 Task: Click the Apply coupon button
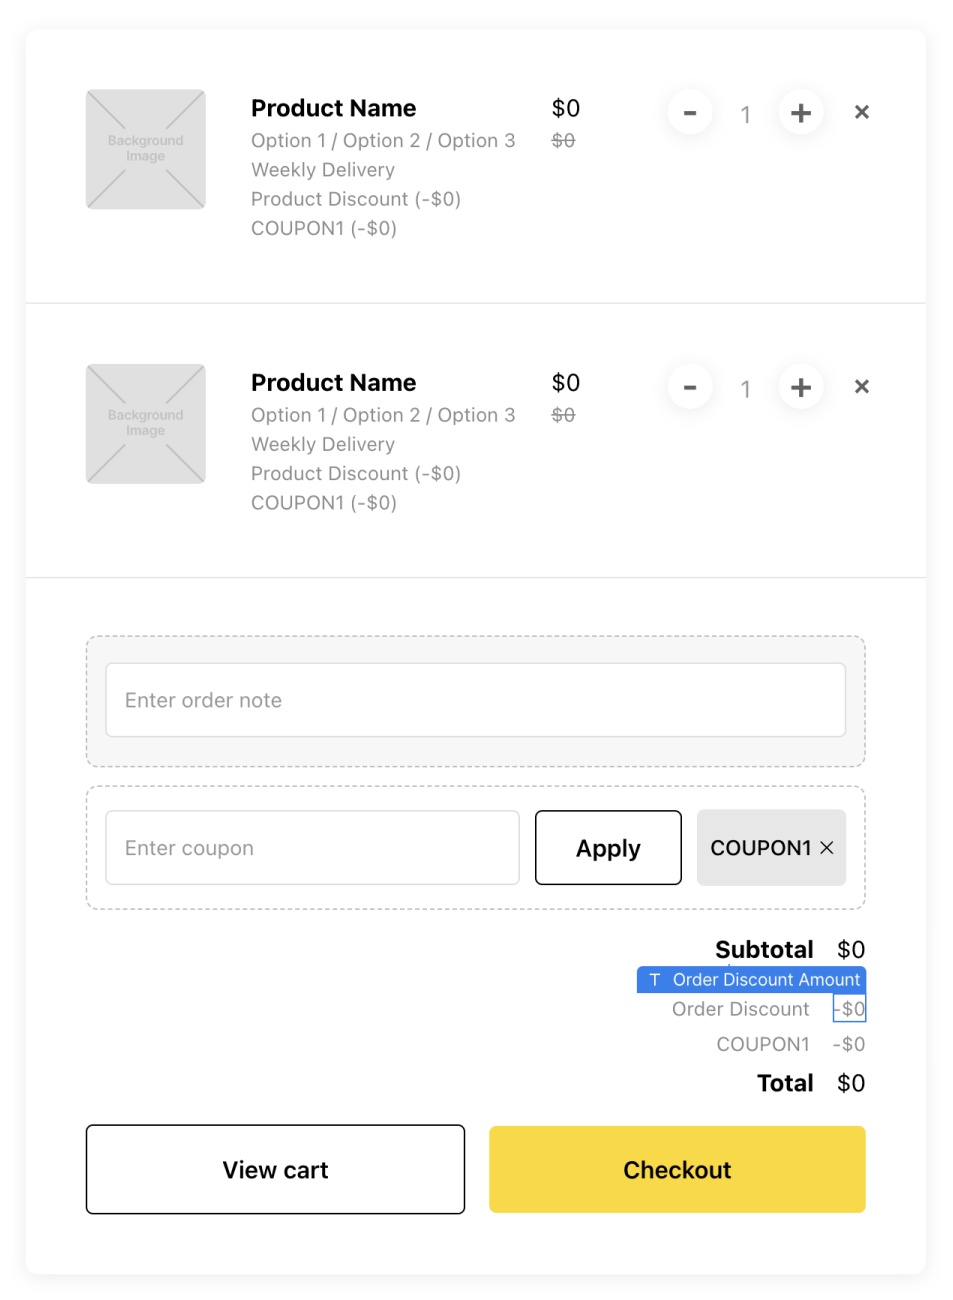[x=608, y=848]
